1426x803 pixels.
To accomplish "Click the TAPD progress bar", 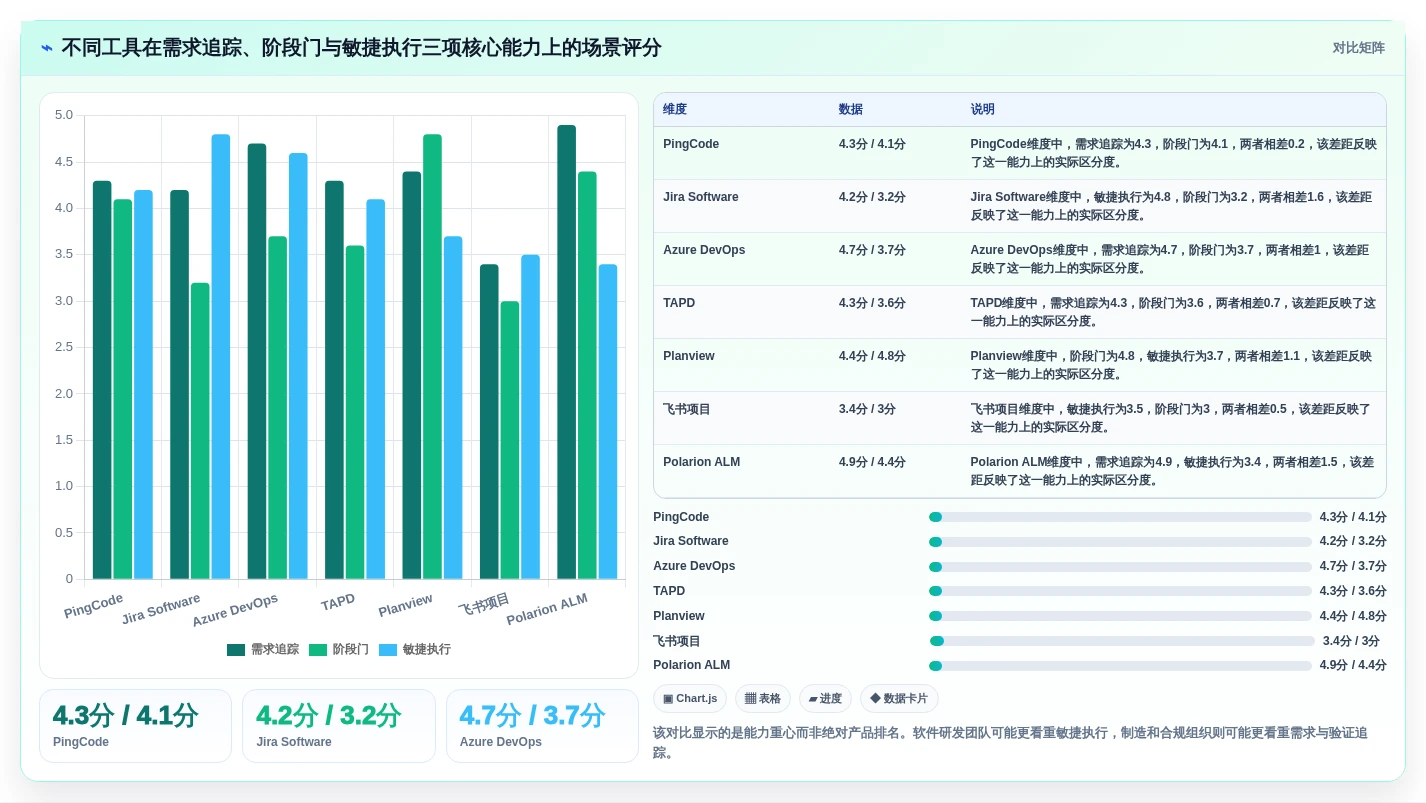I will point(1120,591).
